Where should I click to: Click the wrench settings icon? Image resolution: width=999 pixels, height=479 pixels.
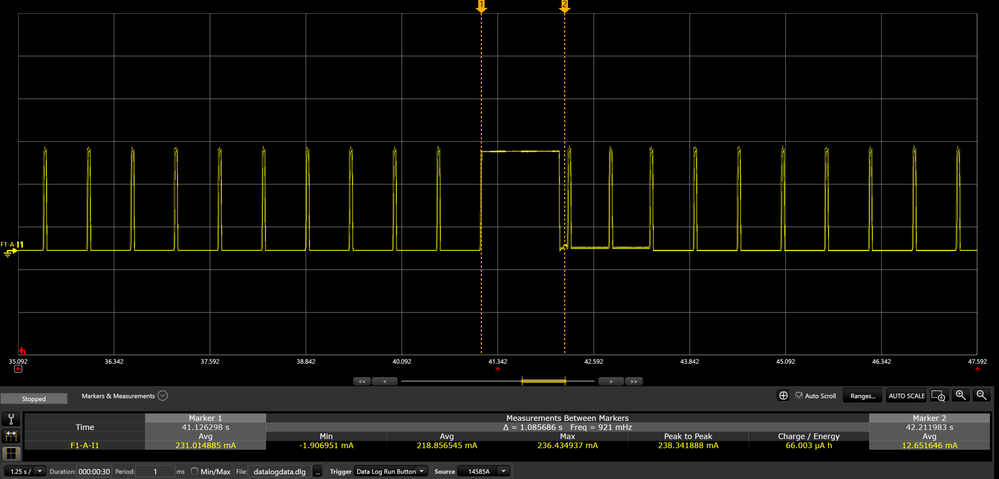(x=13, y=420)
